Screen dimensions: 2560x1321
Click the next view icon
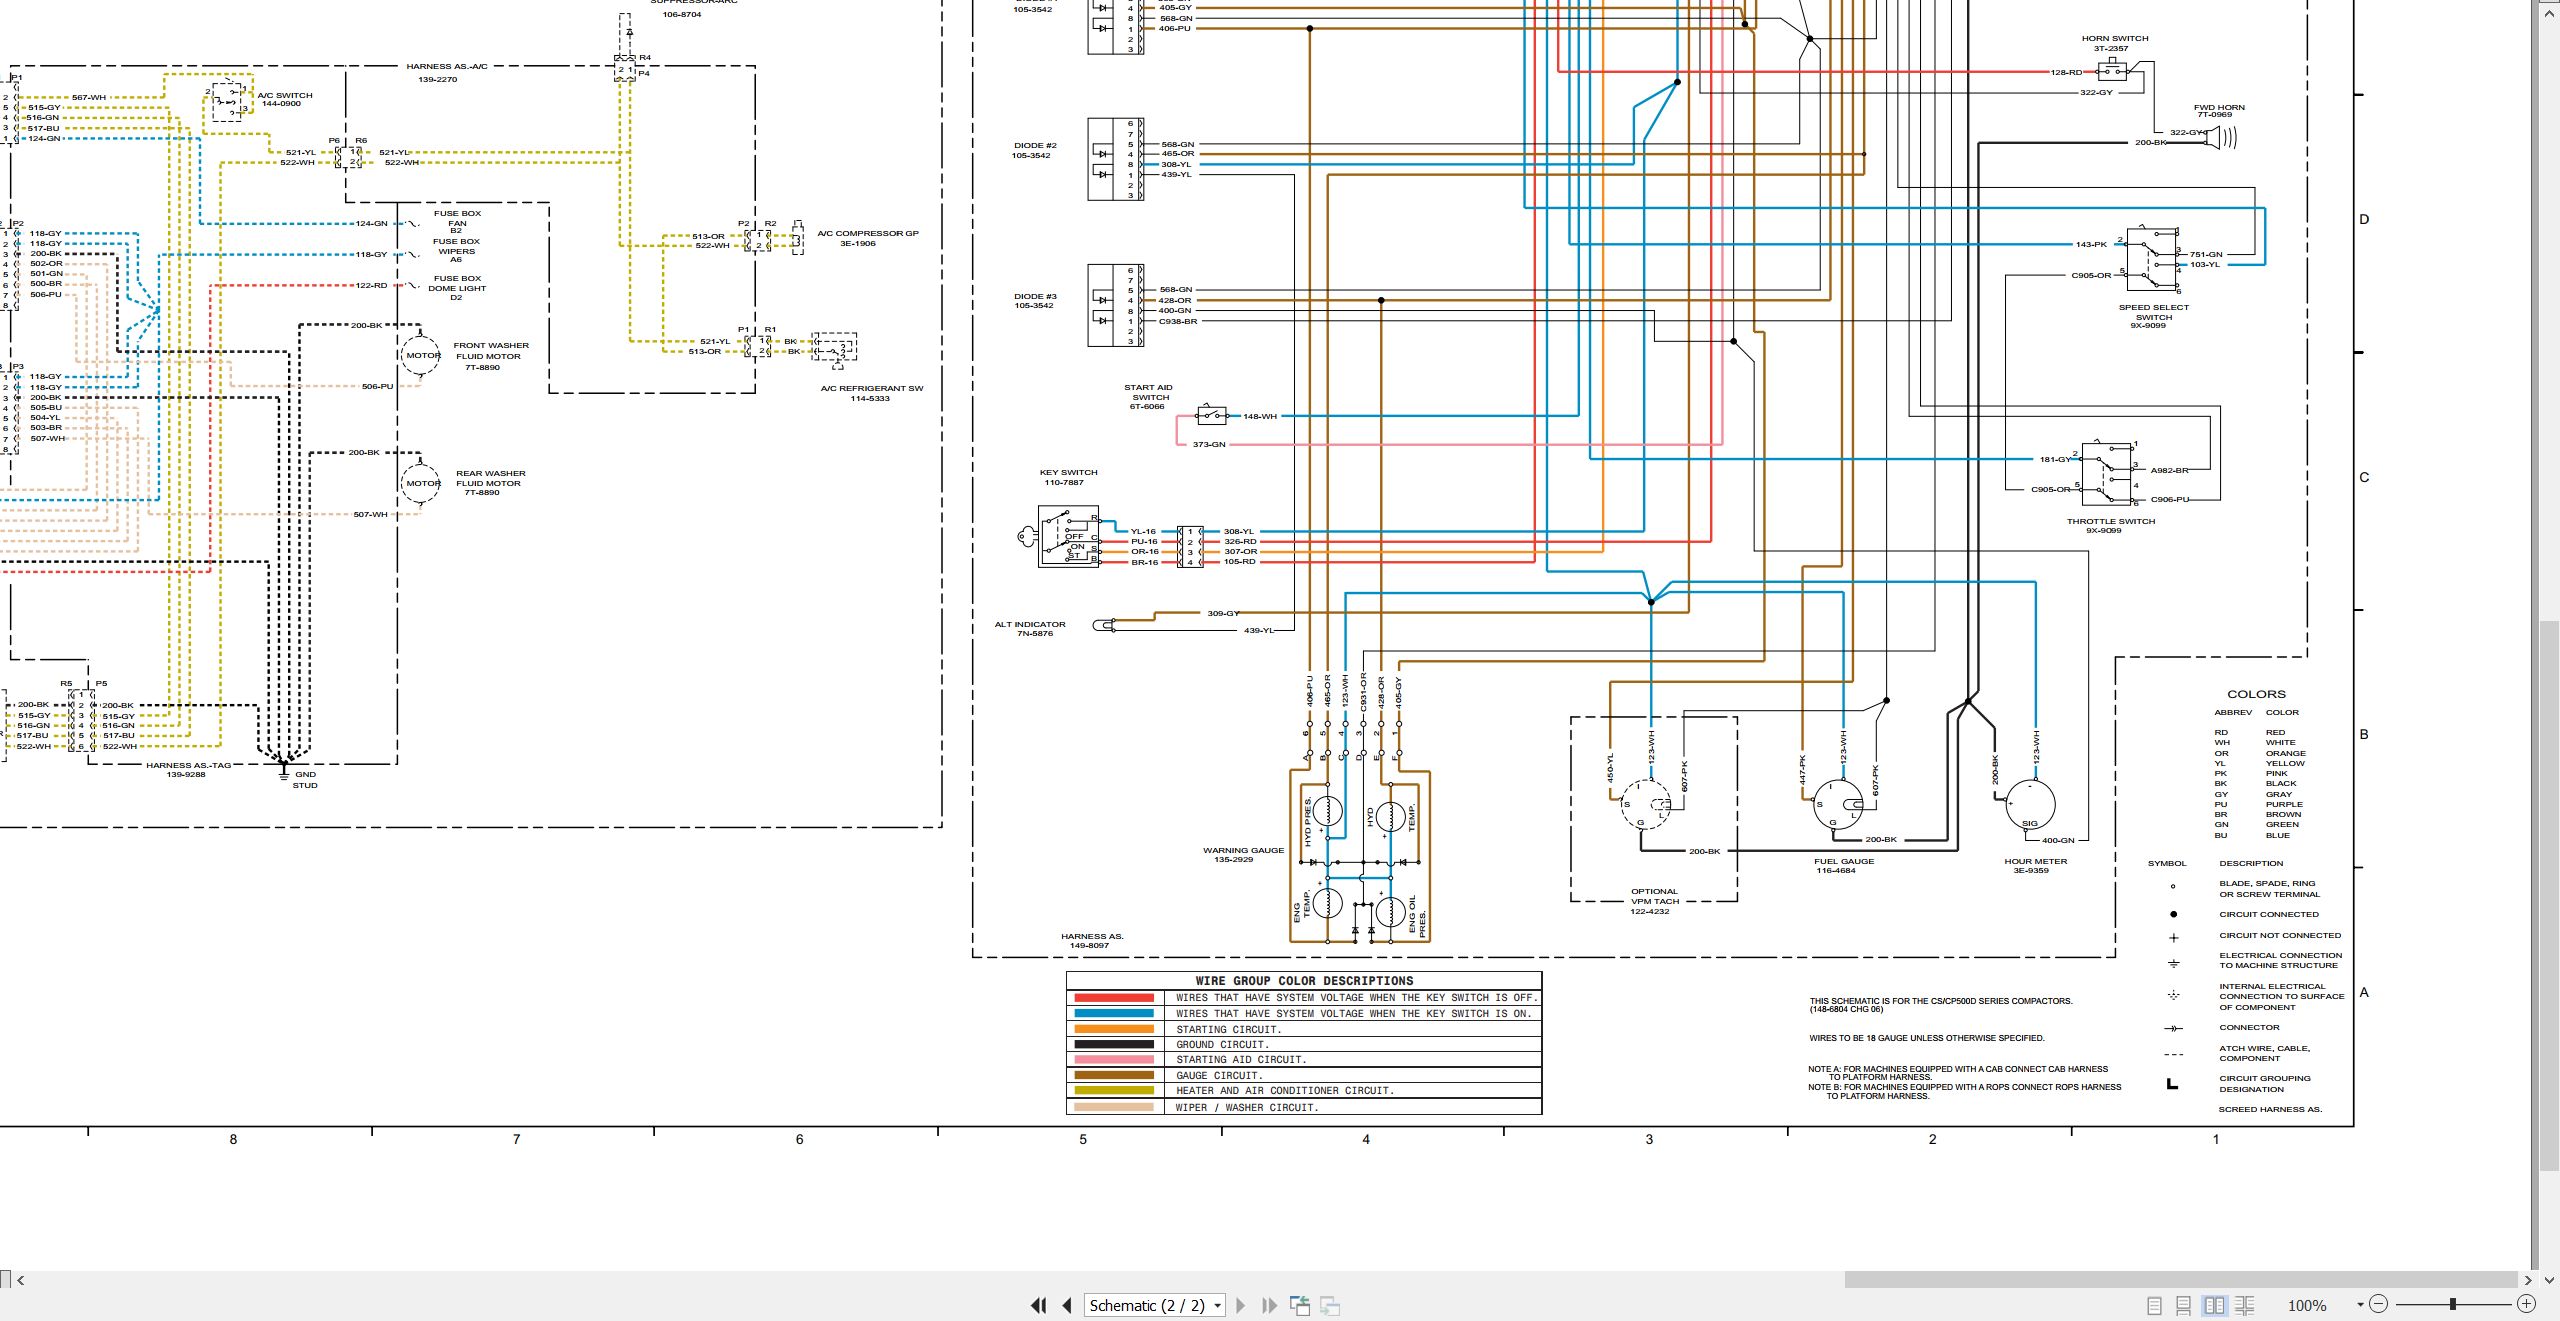(1330, 1305)
